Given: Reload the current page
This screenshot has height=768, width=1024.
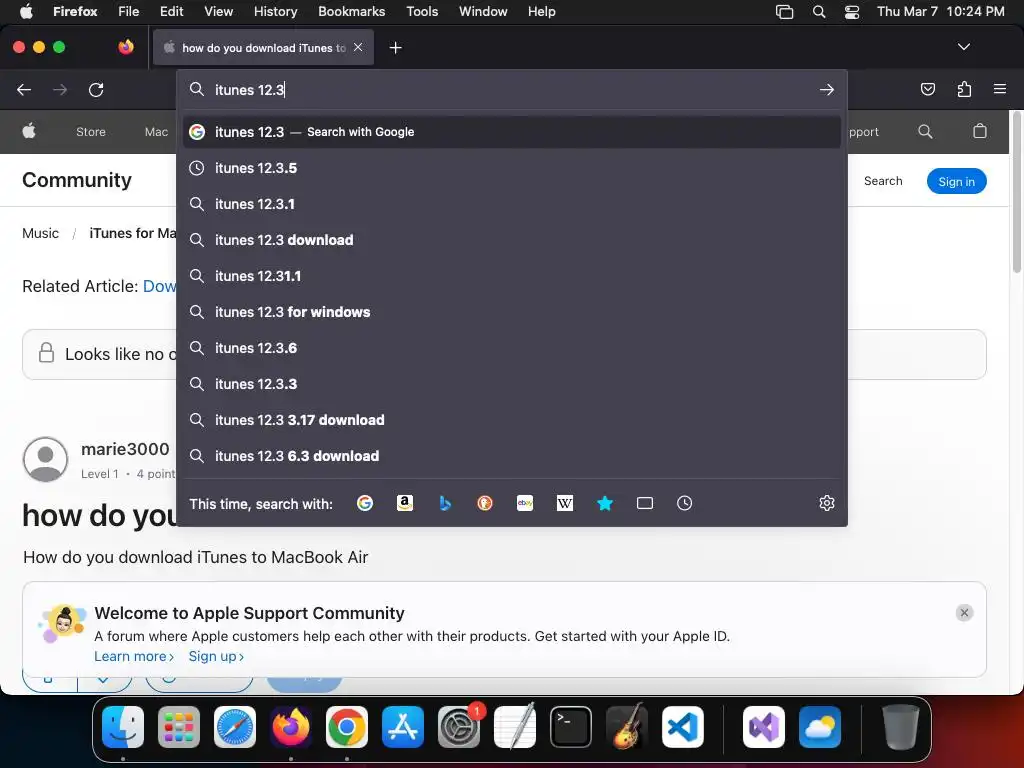Looking at the screenshot, I should [96, 89].
